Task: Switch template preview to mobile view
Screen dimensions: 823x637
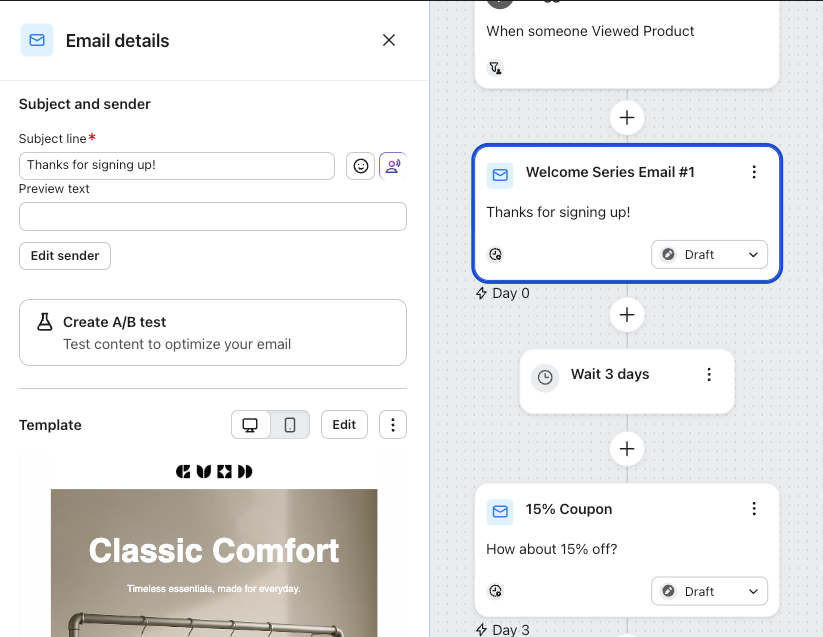Action: coord(290,424)
